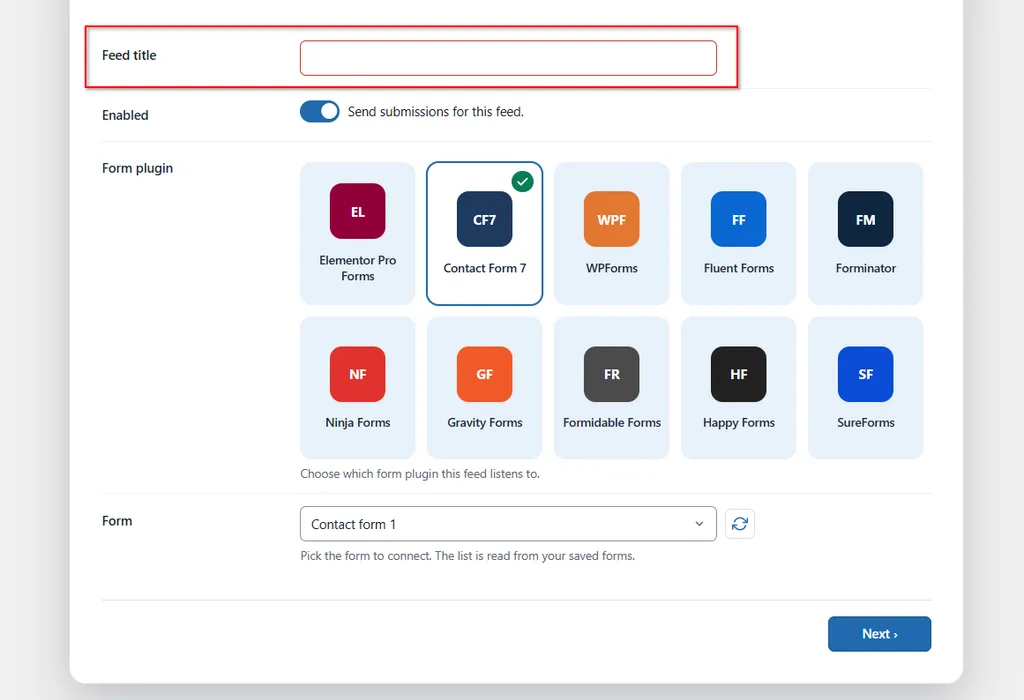Pick the GF Gravity Forms icon
Image resolution: width=1024 pixels, height=700 pixels.
coord(485,374)
